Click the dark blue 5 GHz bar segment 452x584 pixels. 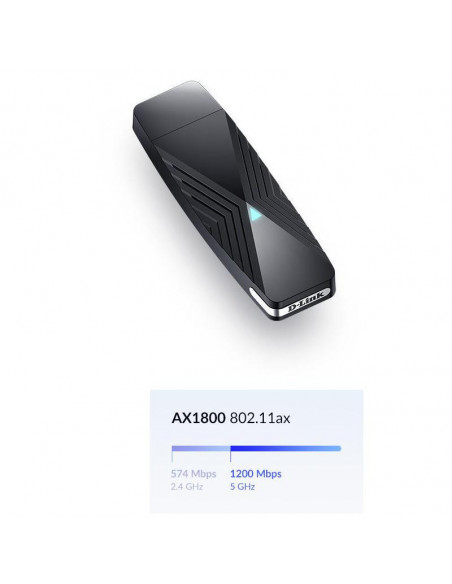click(286, 448)
